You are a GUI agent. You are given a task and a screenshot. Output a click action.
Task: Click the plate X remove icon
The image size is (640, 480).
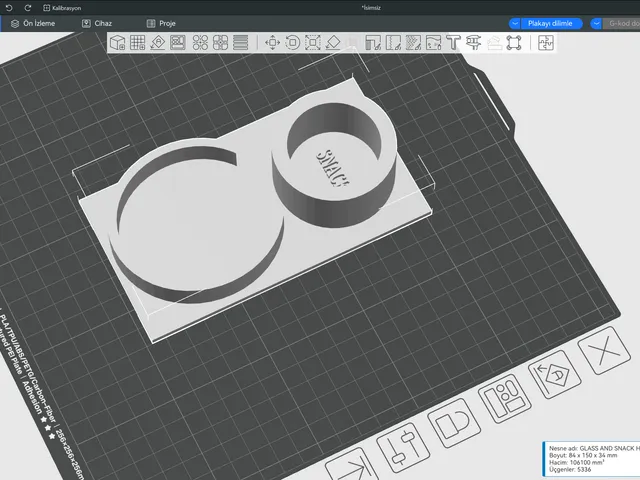click(604, 350)
